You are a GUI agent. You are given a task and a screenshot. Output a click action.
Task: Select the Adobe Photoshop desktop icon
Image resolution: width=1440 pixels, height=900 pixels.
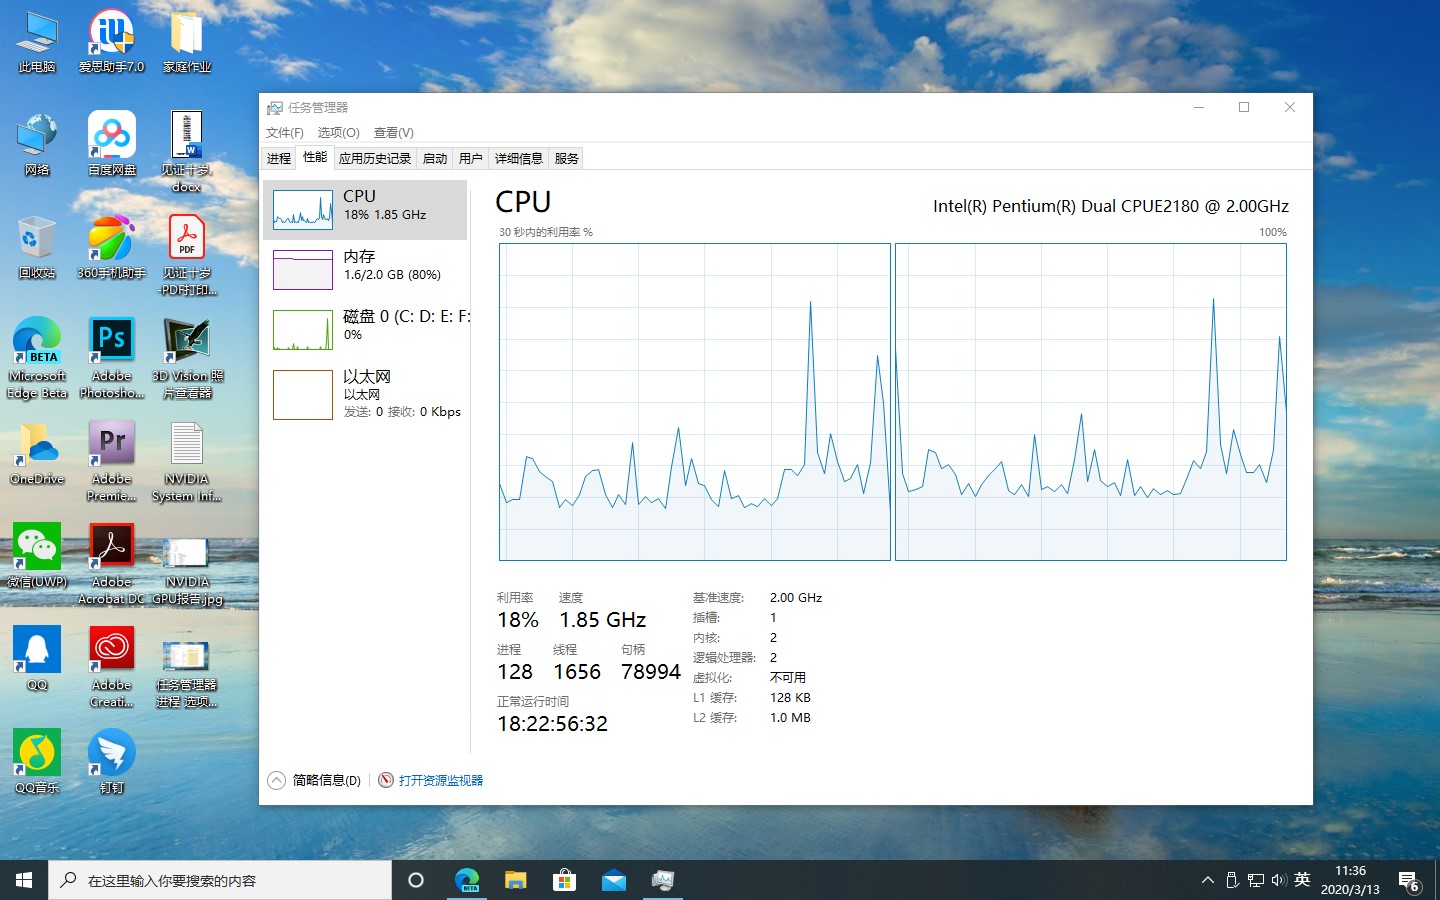112,359
